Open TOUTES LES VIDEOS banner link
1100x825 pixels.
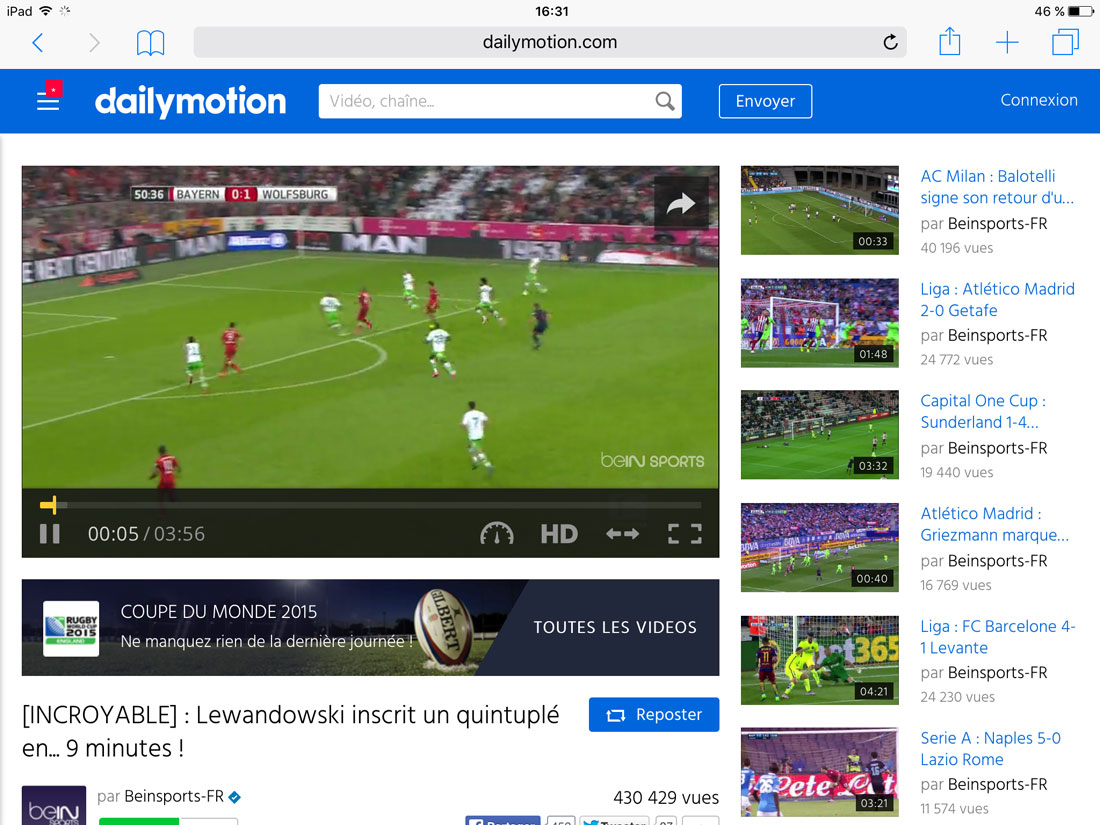[615, 627]
